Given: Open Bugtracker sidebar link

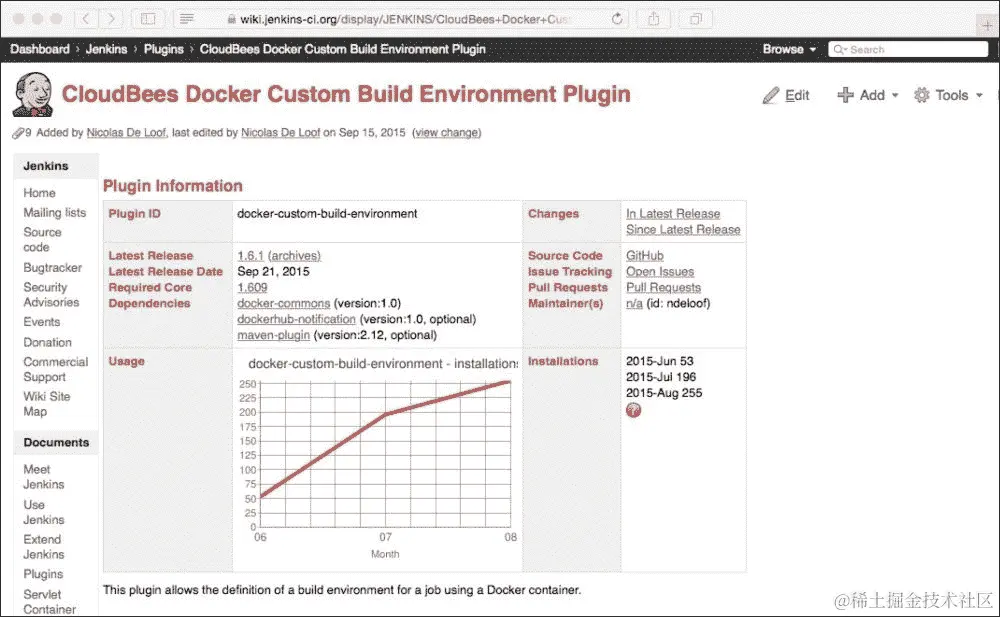Looking at the screenshot, I should 52,267.
